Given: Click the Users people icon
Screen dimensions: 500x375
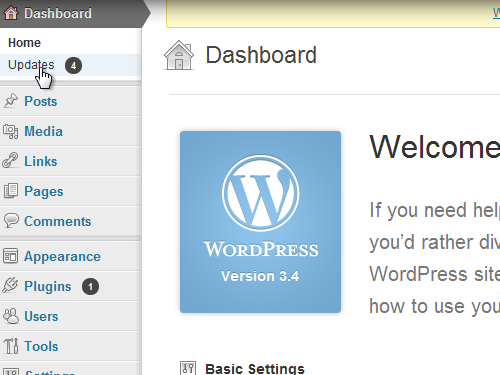Looking at the screenshot, I should point(11,316).
